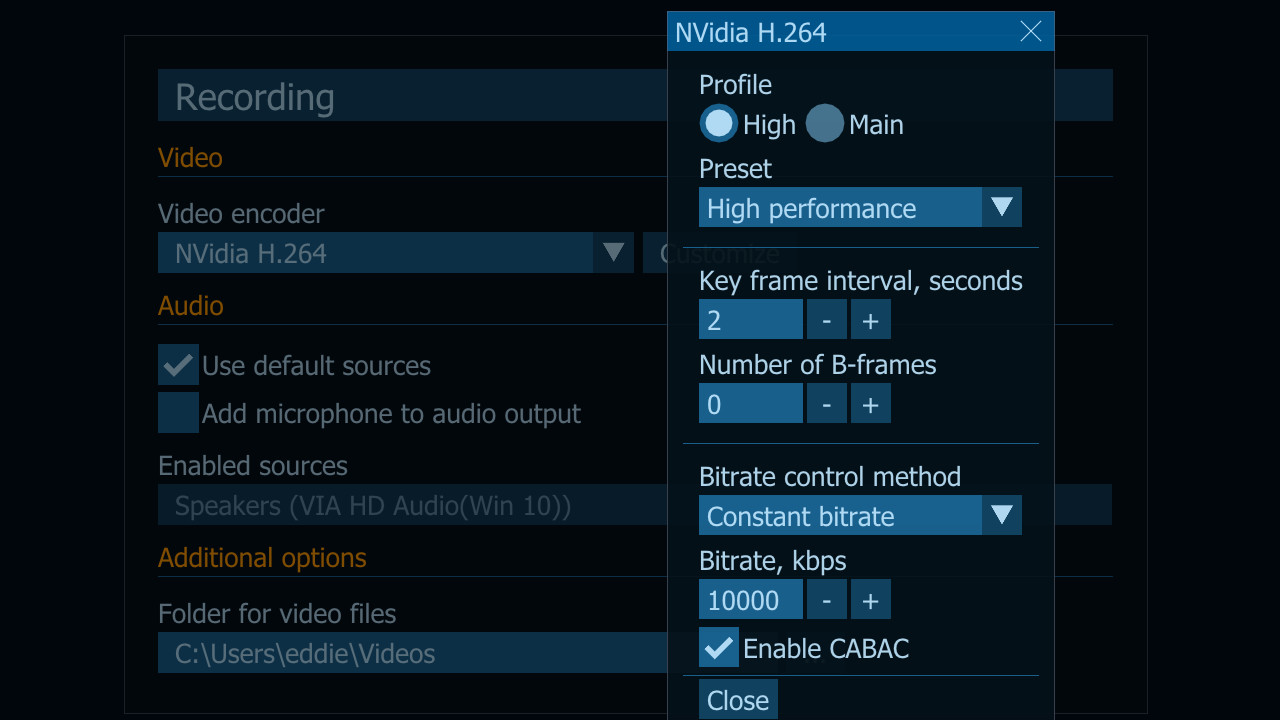Close the NVidia H.264 dialog via the X
Image resolution: width=1280 pixels, height=720 pixels.
point(1030,31)
